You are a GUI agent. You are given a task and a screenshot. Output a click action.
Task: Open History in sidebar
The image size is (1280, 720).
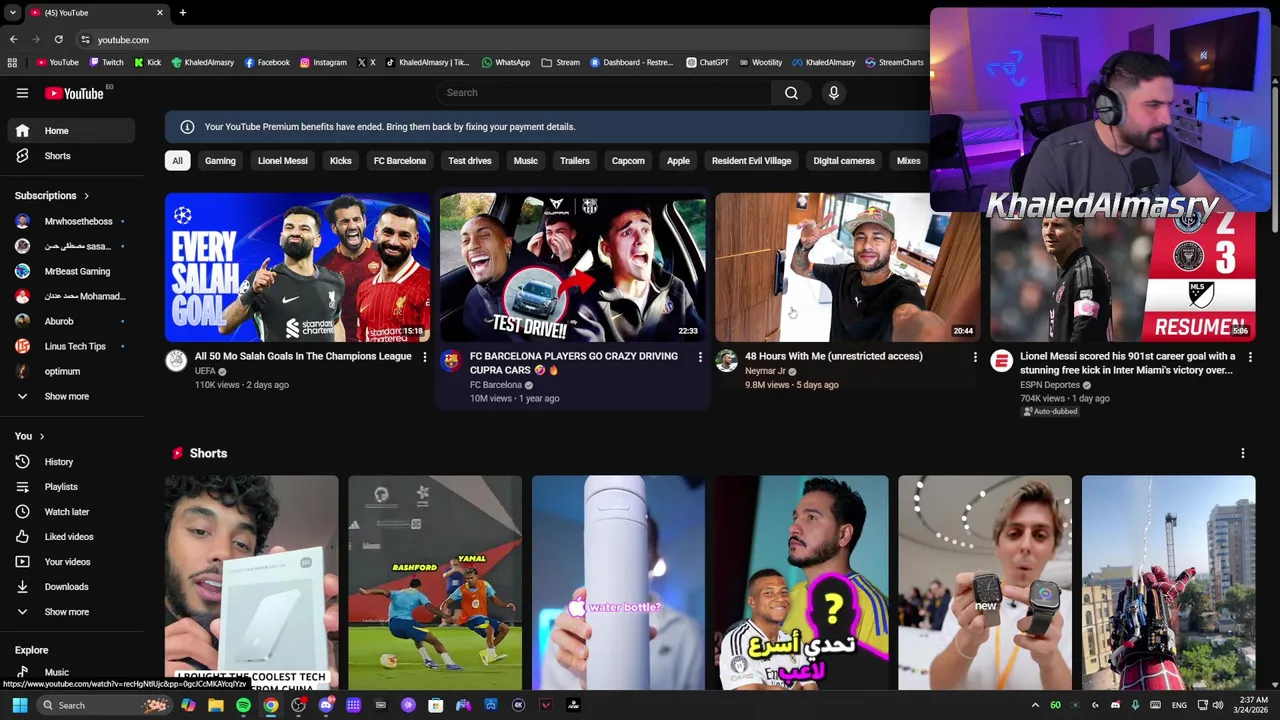(71, 462)
